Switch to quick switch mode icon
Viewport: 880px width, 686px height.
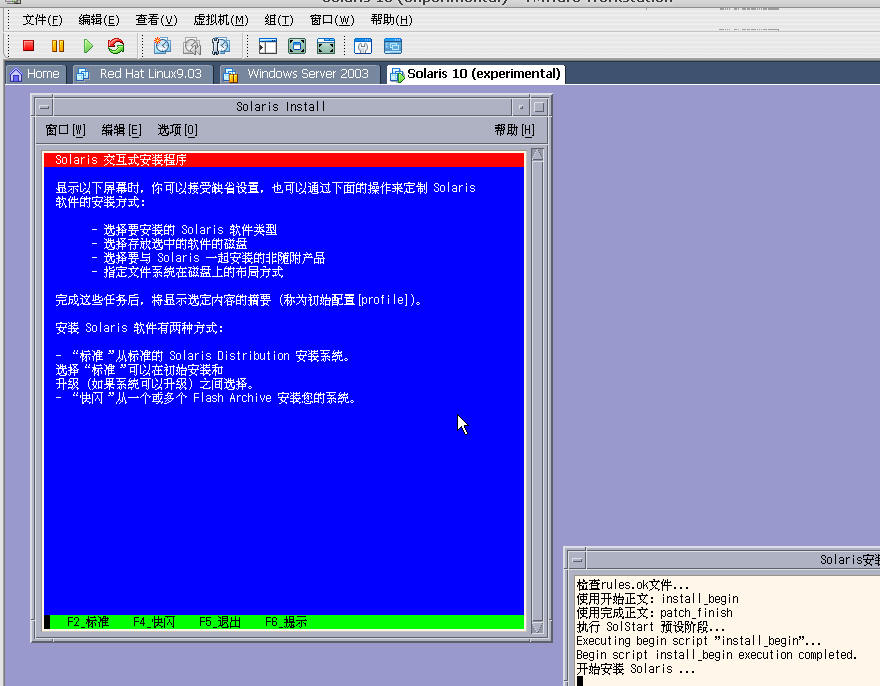[x=297, y=46]
